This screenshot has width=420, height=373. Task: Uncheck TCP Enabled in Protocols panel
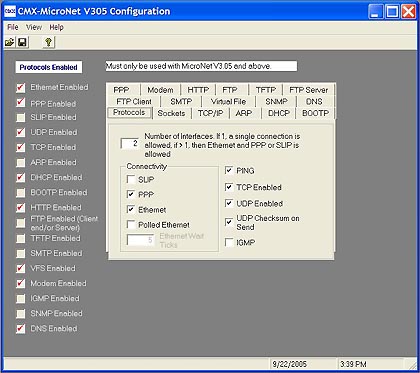[229, 187]
